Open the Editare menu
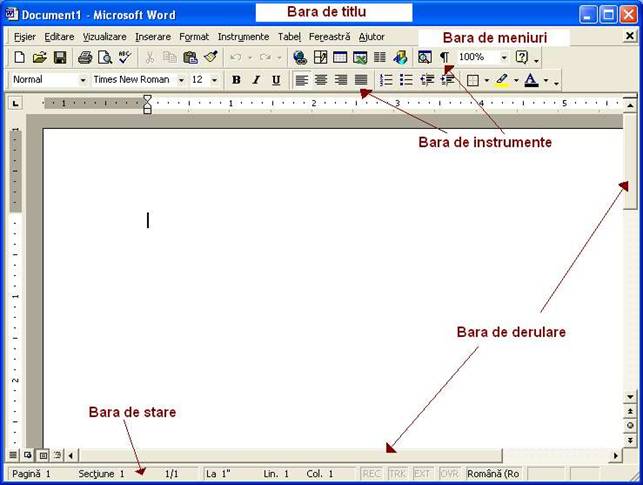The image size is (643, 485). pos(59,37)
